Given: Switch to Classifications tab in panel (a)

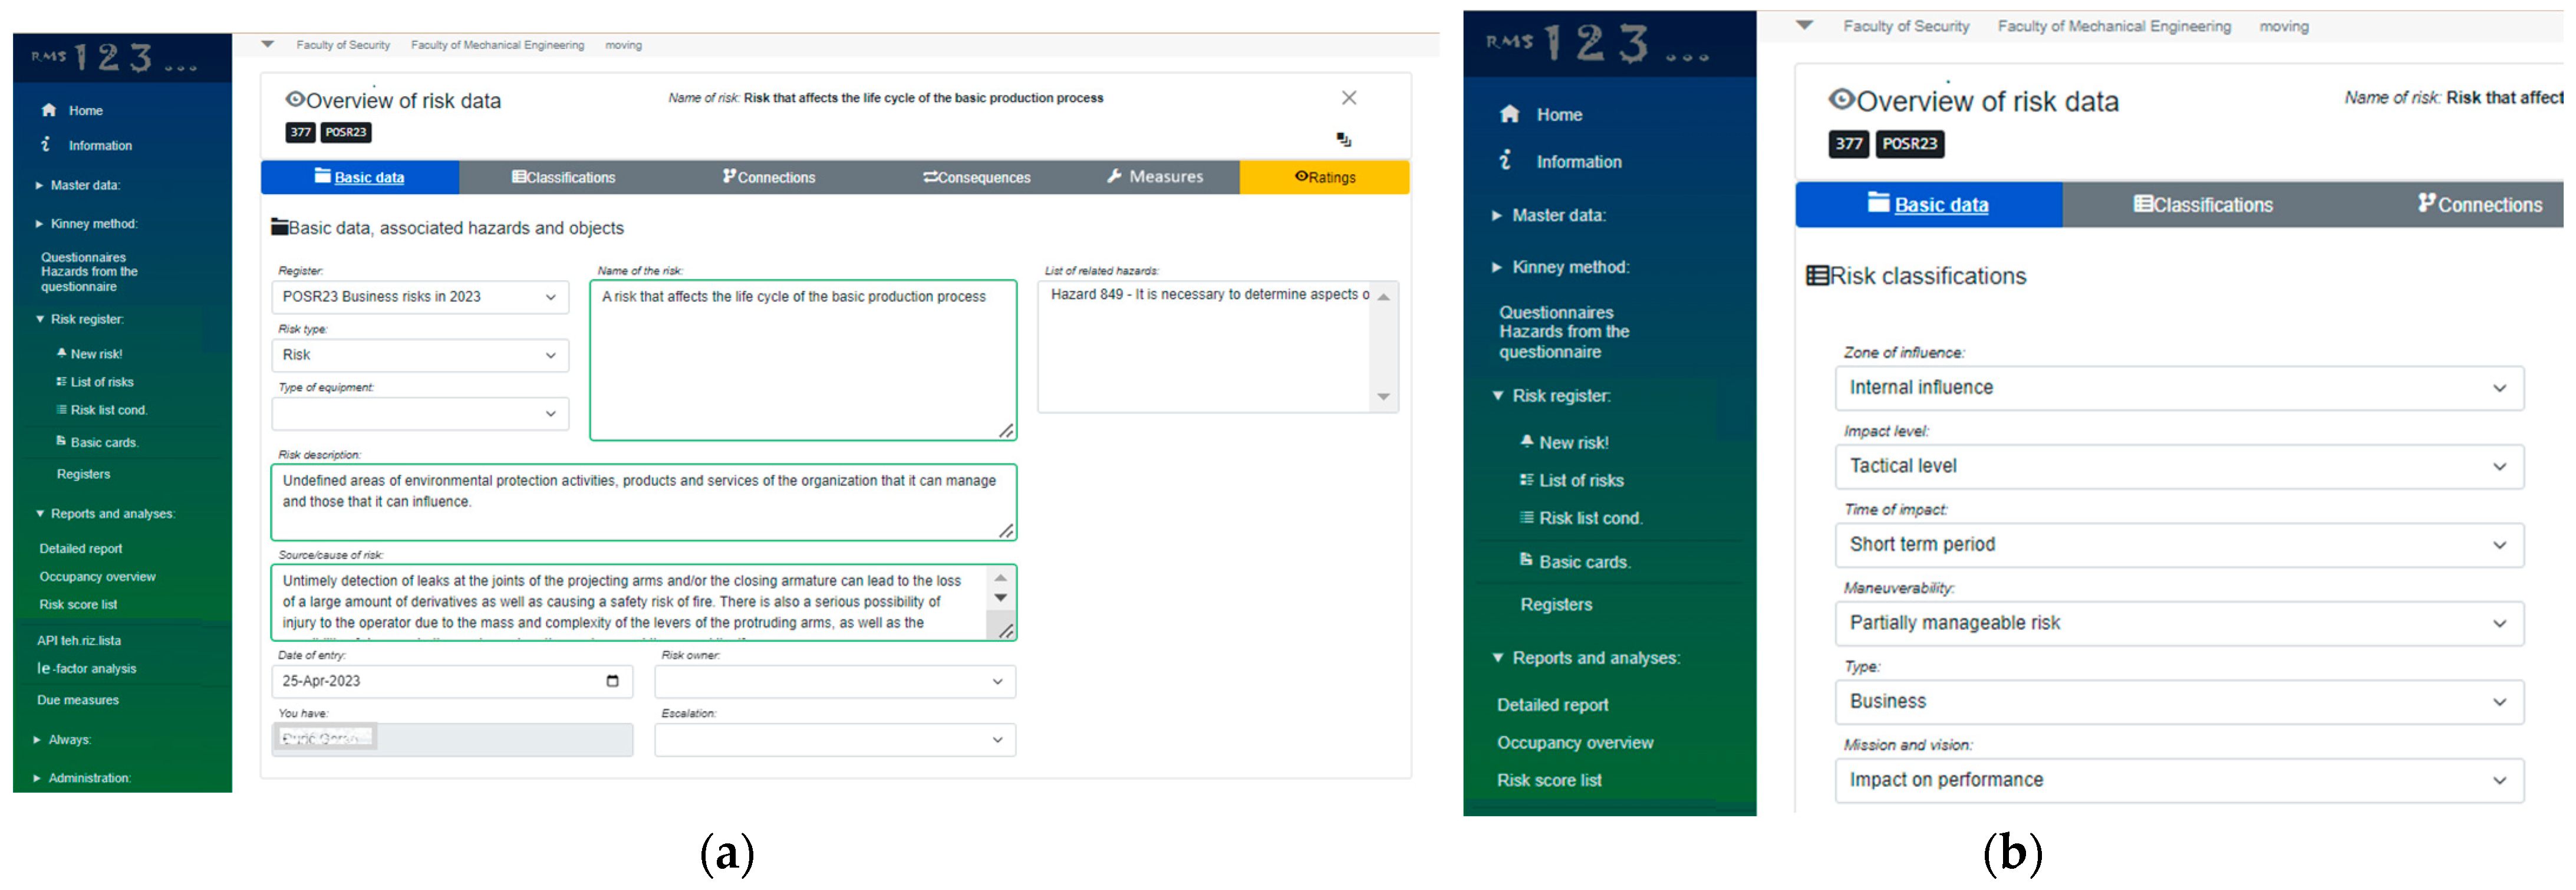Looking at the screenshot, I should (564, 177).
